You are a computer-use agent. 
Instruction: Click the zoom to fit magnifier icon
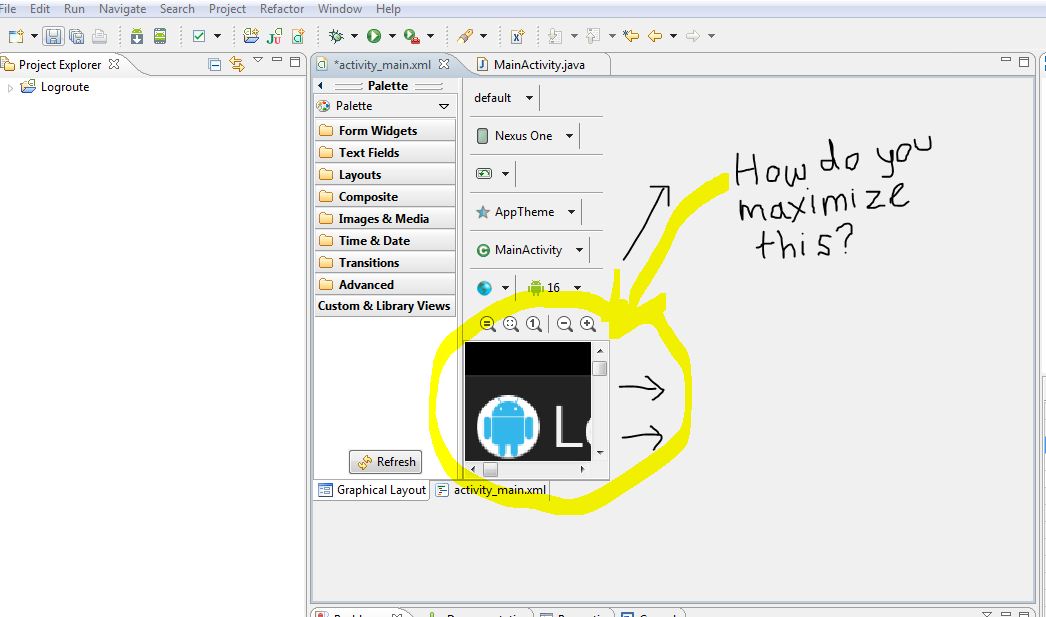tap(511, 324)
